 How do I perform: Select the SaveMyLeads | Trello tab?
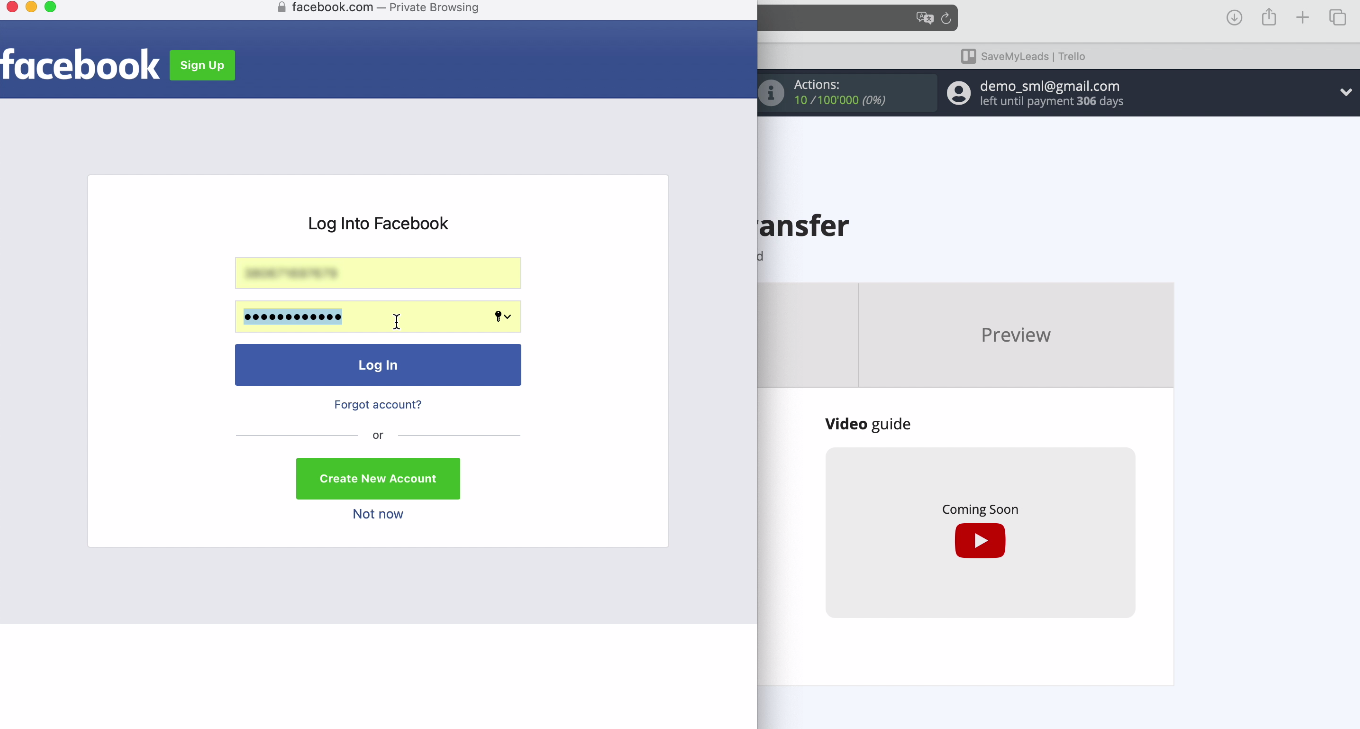point(1023,57)
